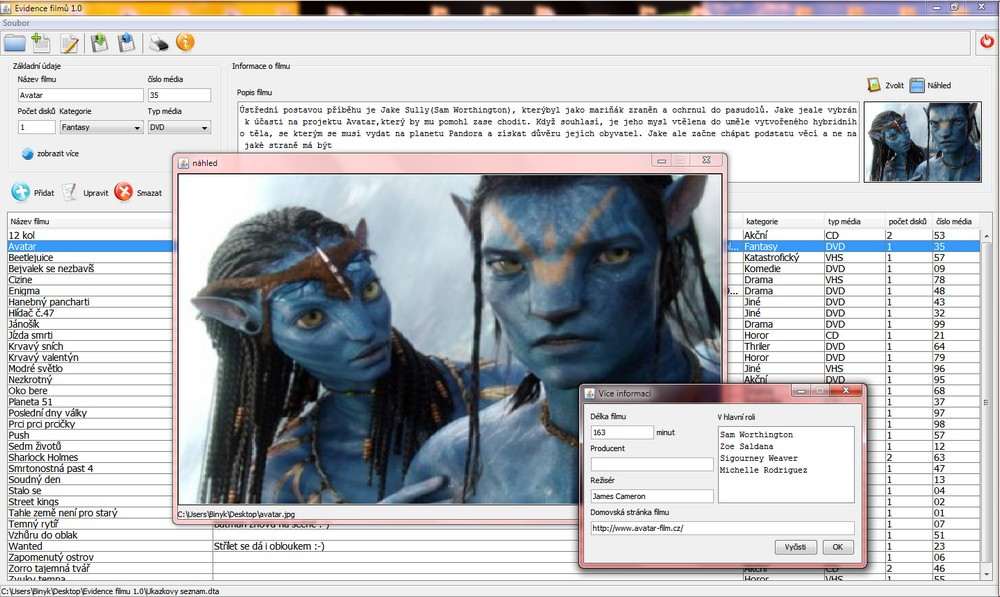Viewport: 1000px width, 597px height.
Task: Confirm with OK in Více informací dialog
Action: click(x=837, y=547)
